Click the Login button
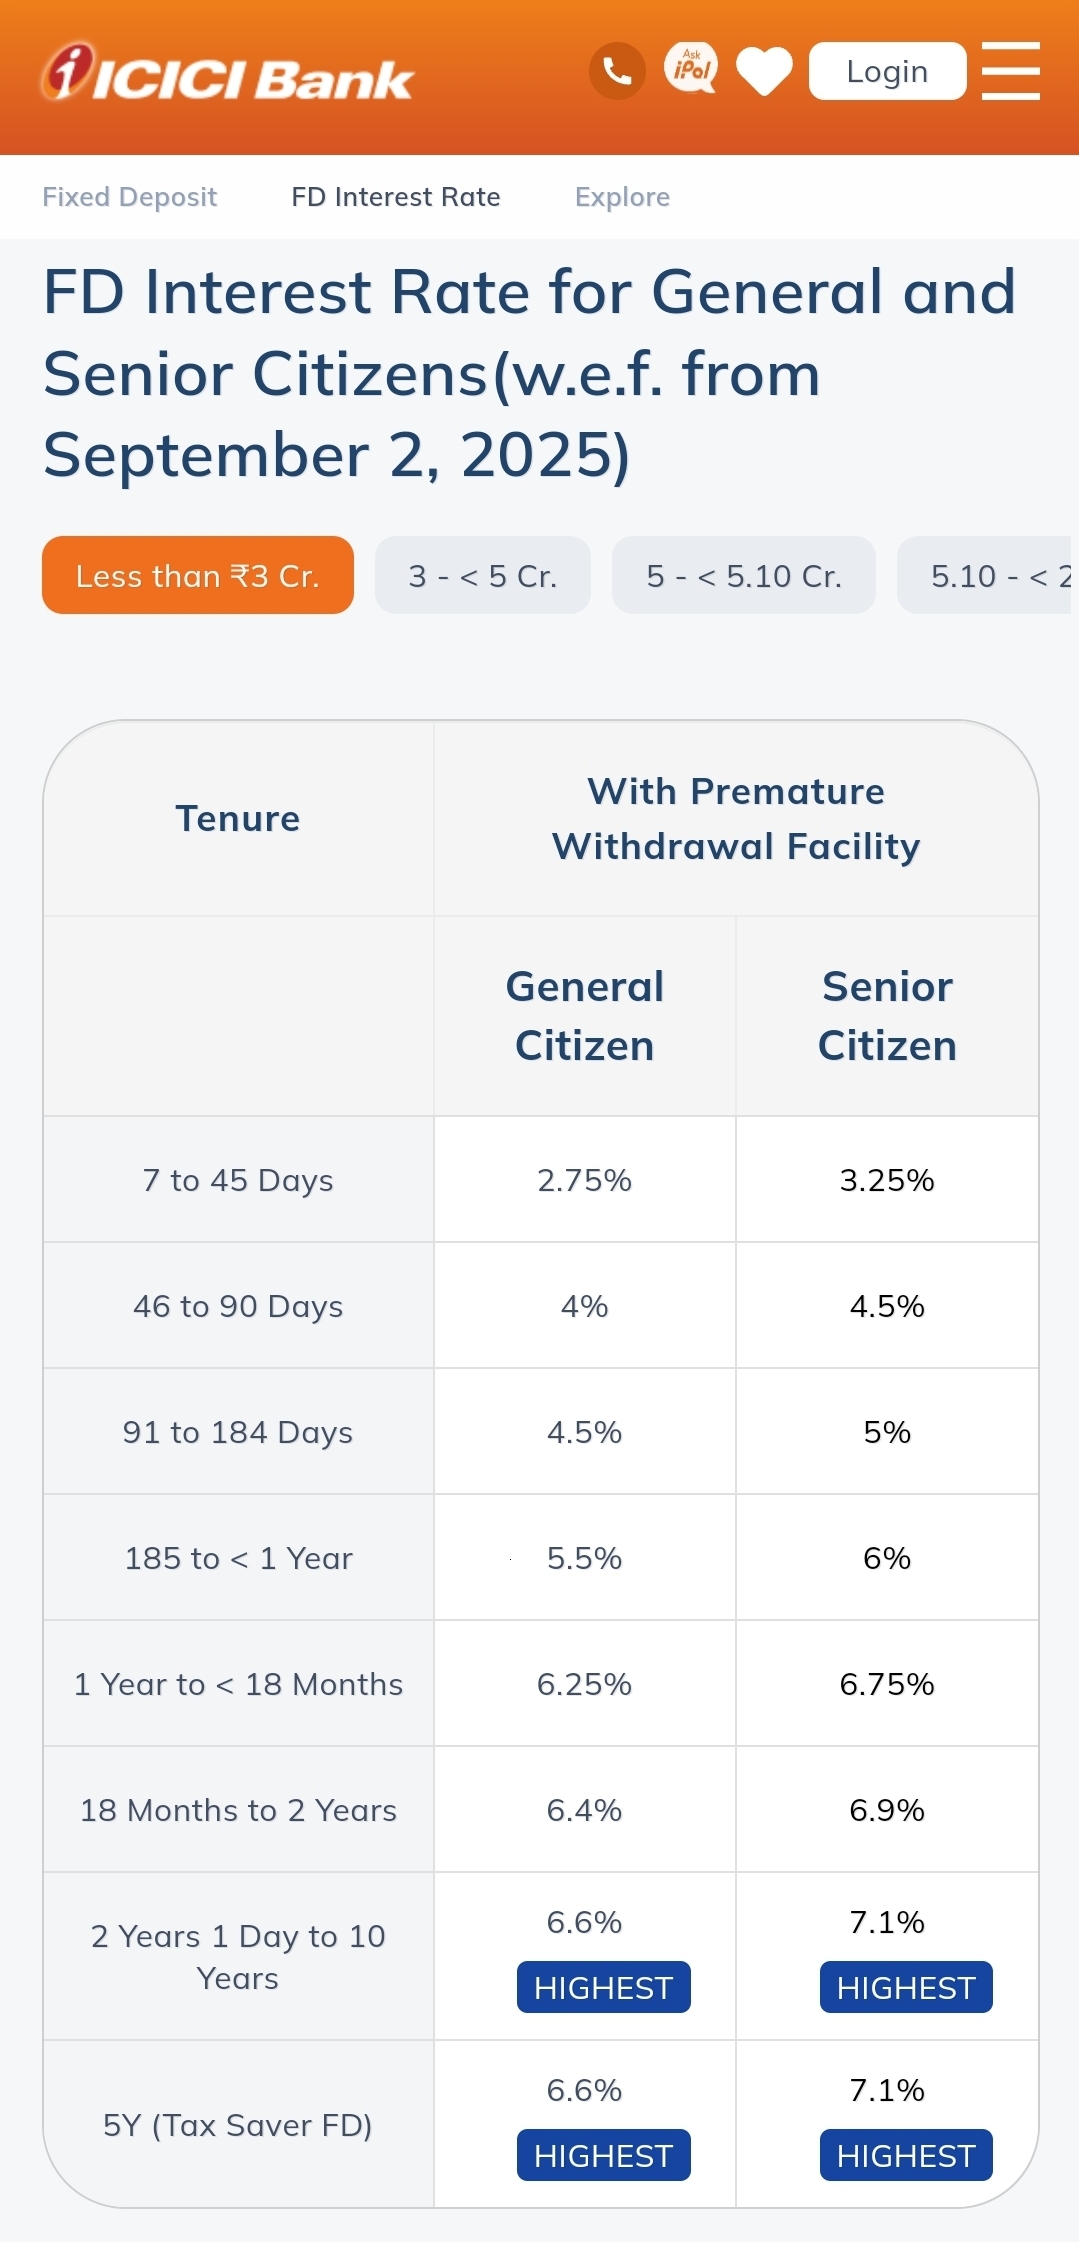 [x=887, y=71]
